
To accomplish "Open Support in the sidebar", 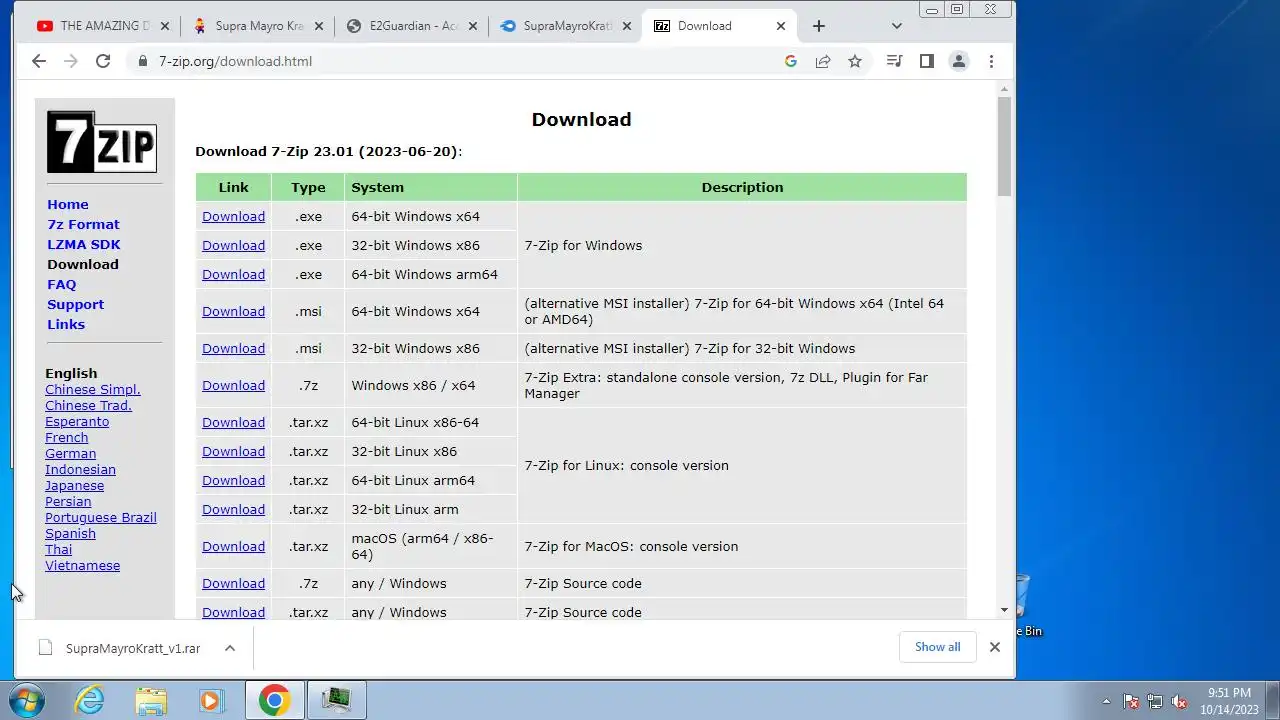I will click(75, 304).
